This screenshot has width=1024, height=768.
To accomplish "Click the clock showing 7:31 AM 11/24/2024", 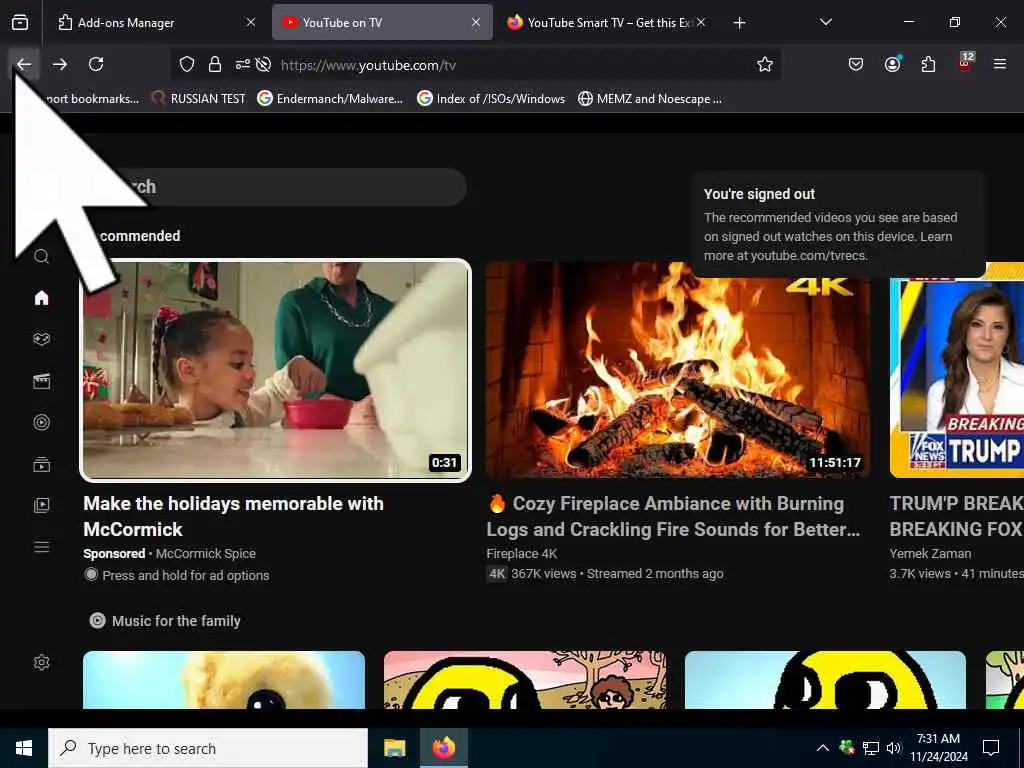I will [x=938, y=748].
